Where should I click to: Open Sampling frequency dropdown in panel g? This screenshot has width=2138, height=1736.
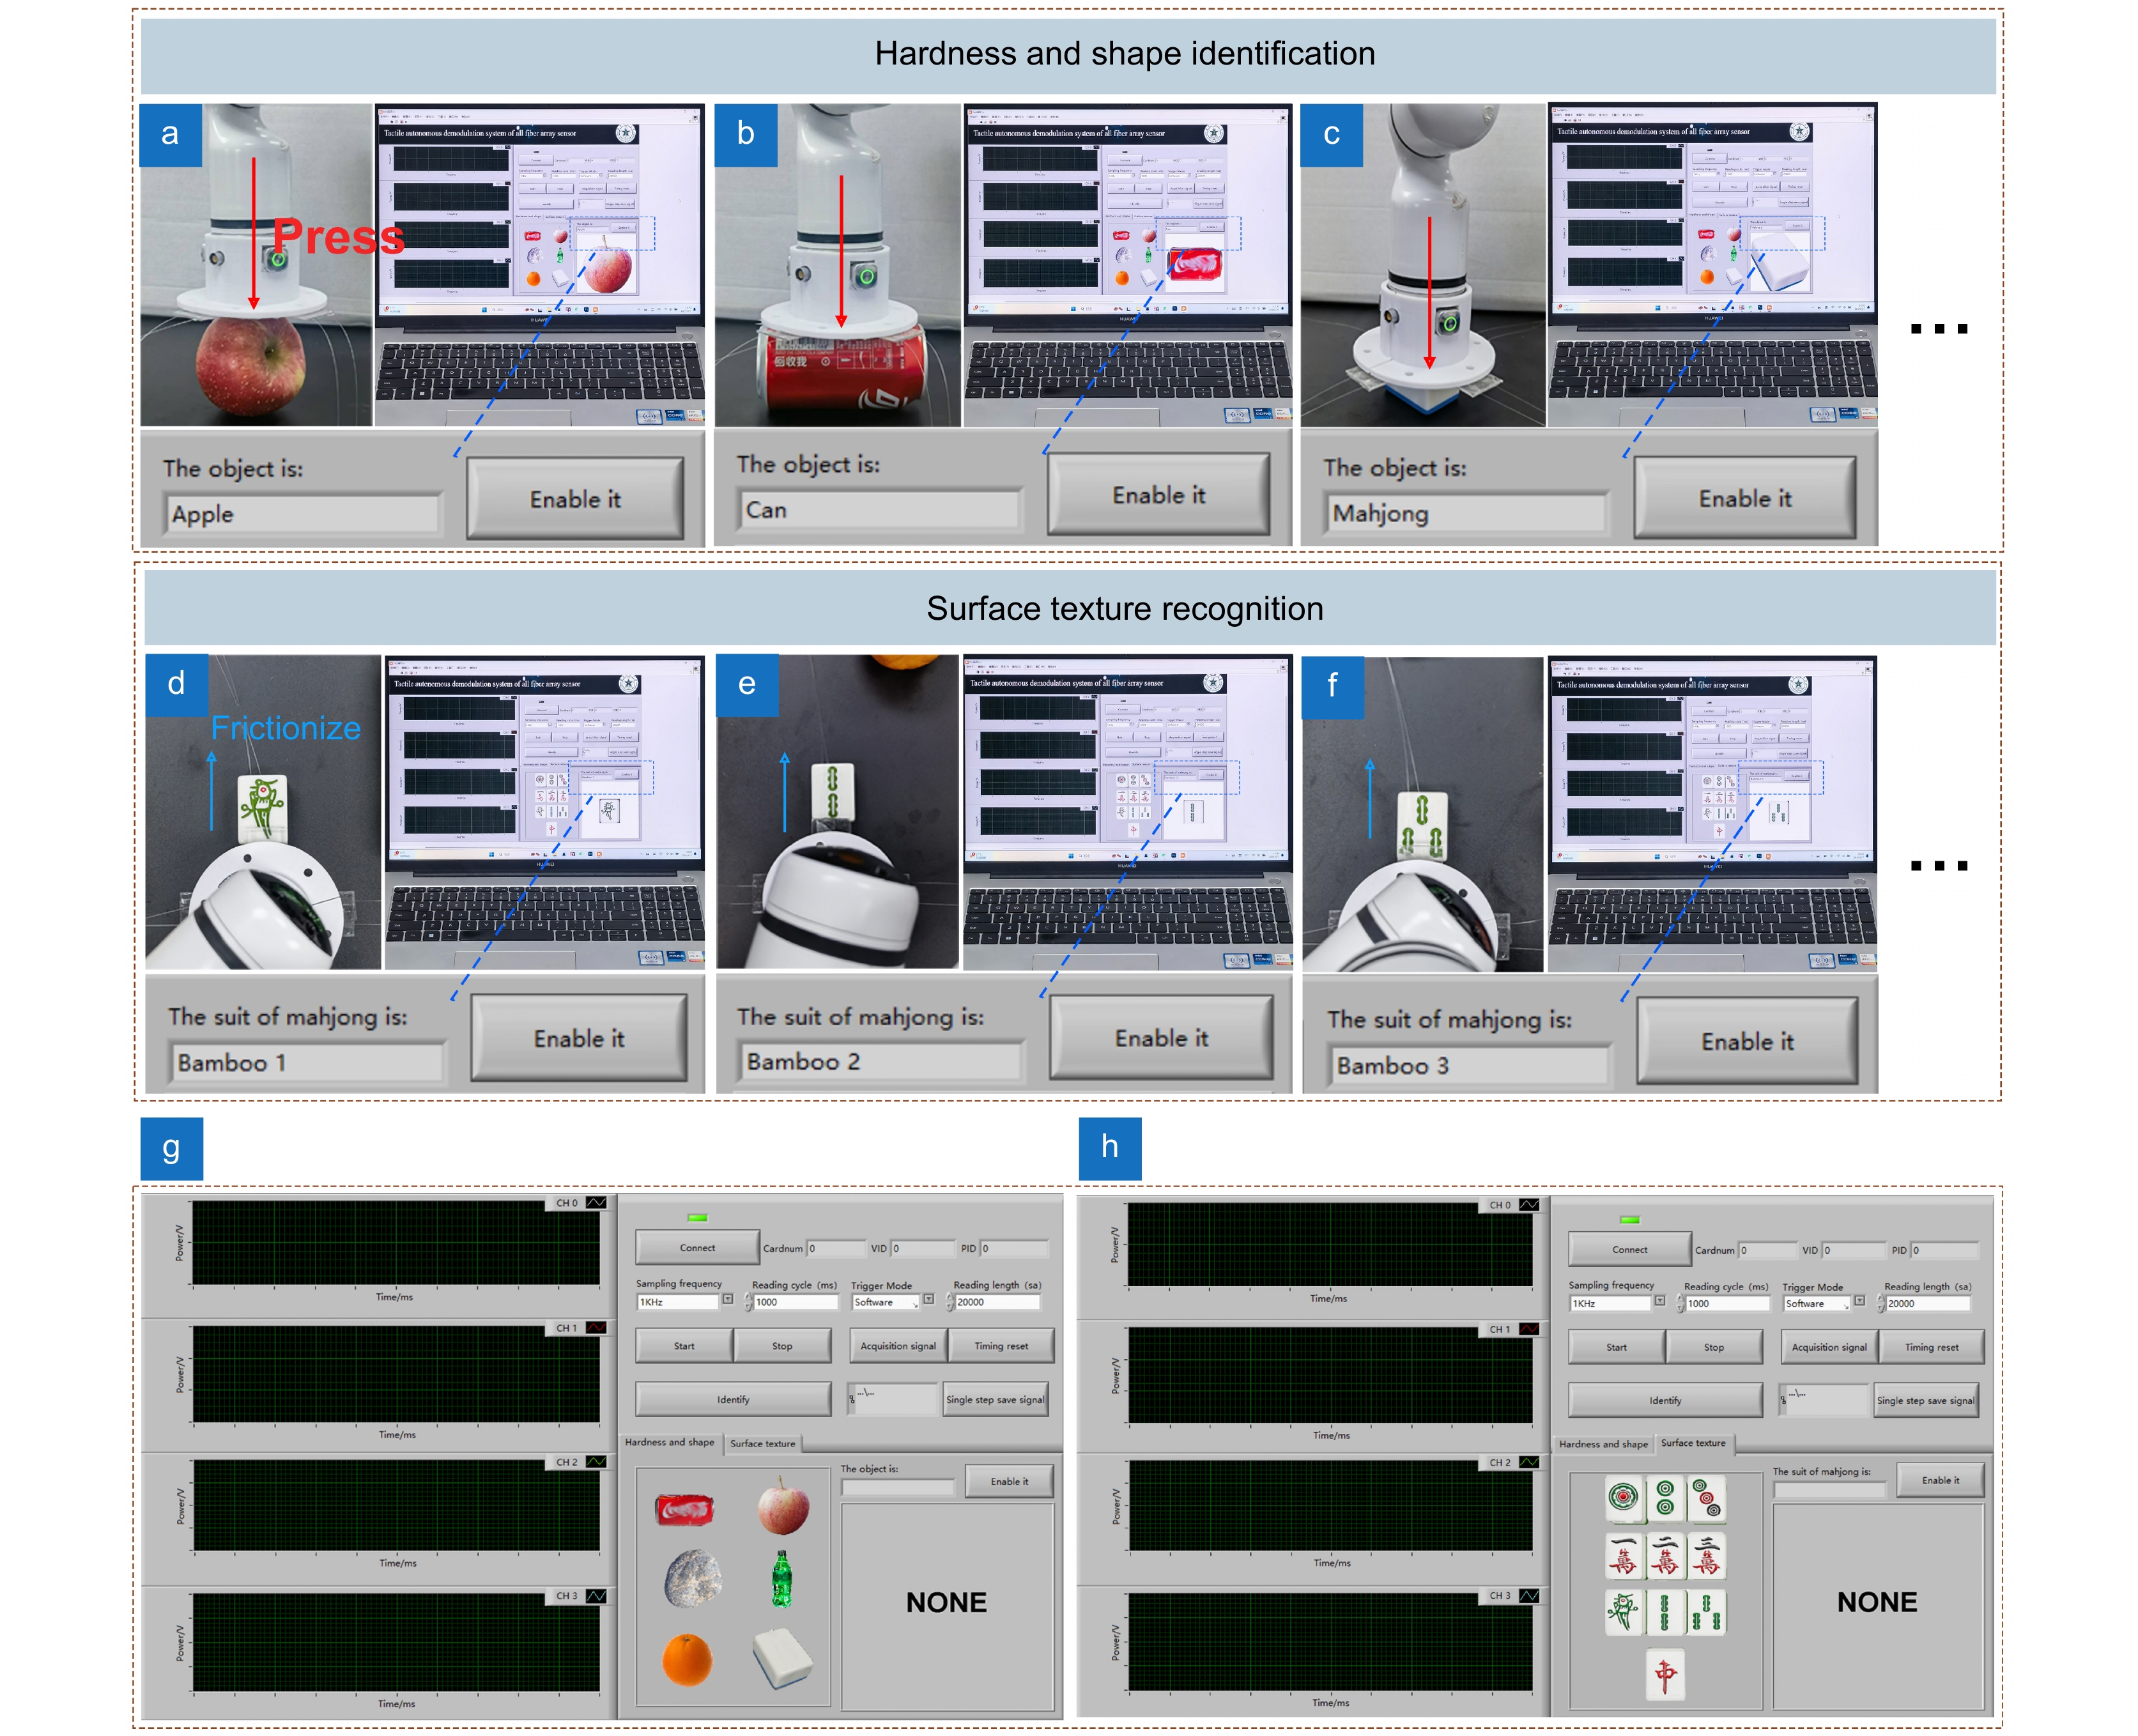pos(728,1300)
